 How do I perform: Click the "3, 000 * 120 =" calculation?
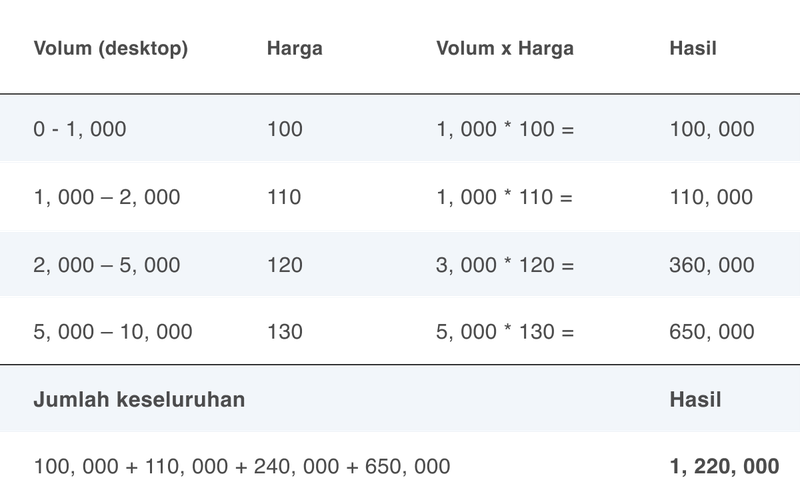505,265
